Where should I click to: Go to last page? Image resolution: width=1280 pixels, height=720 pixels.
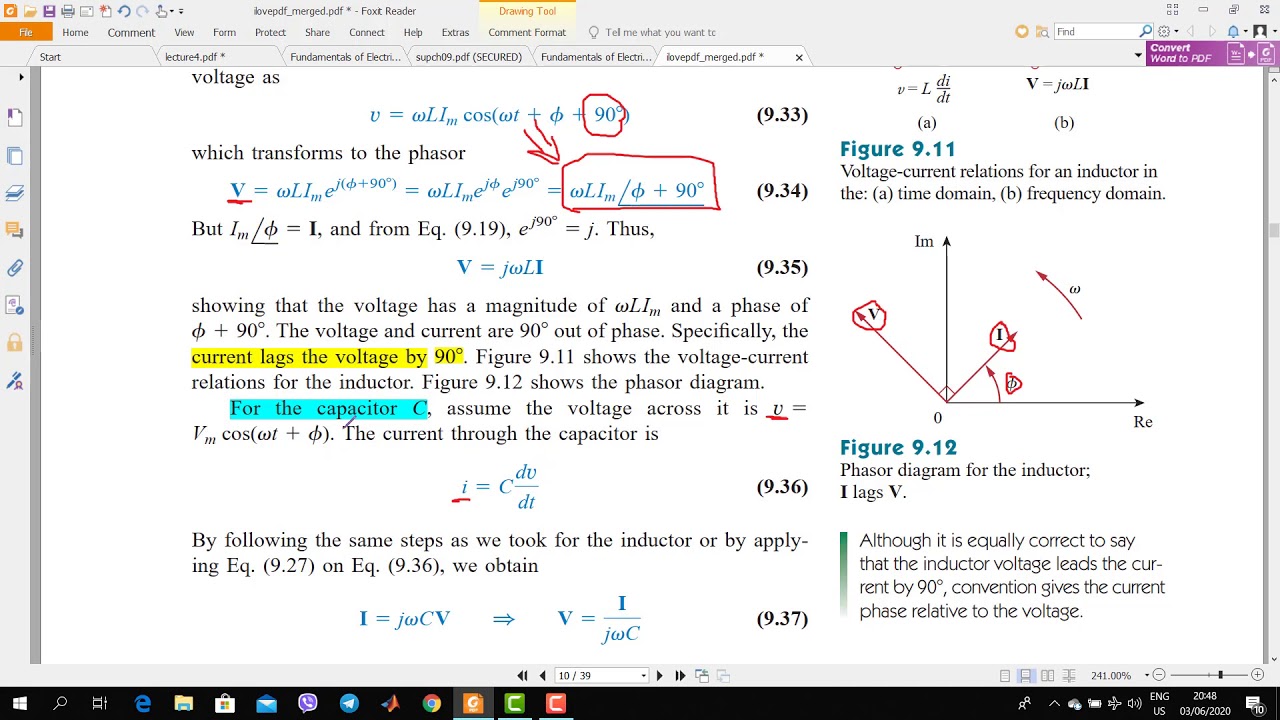pos(680,676)
